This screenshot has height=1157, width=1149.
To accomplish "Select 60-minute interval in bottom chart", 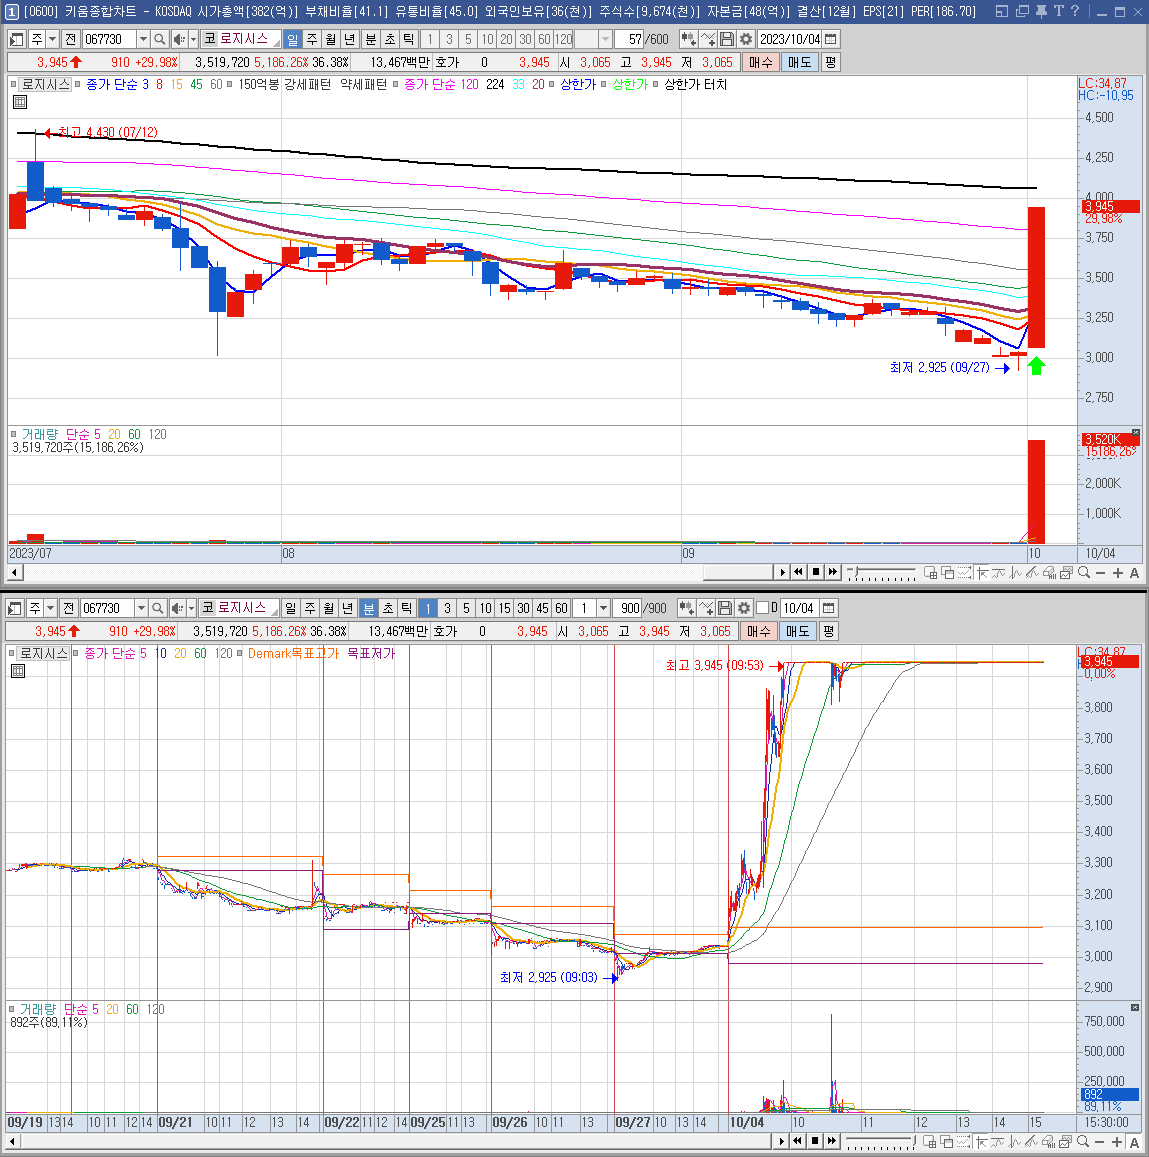I will tap(562, 608).
